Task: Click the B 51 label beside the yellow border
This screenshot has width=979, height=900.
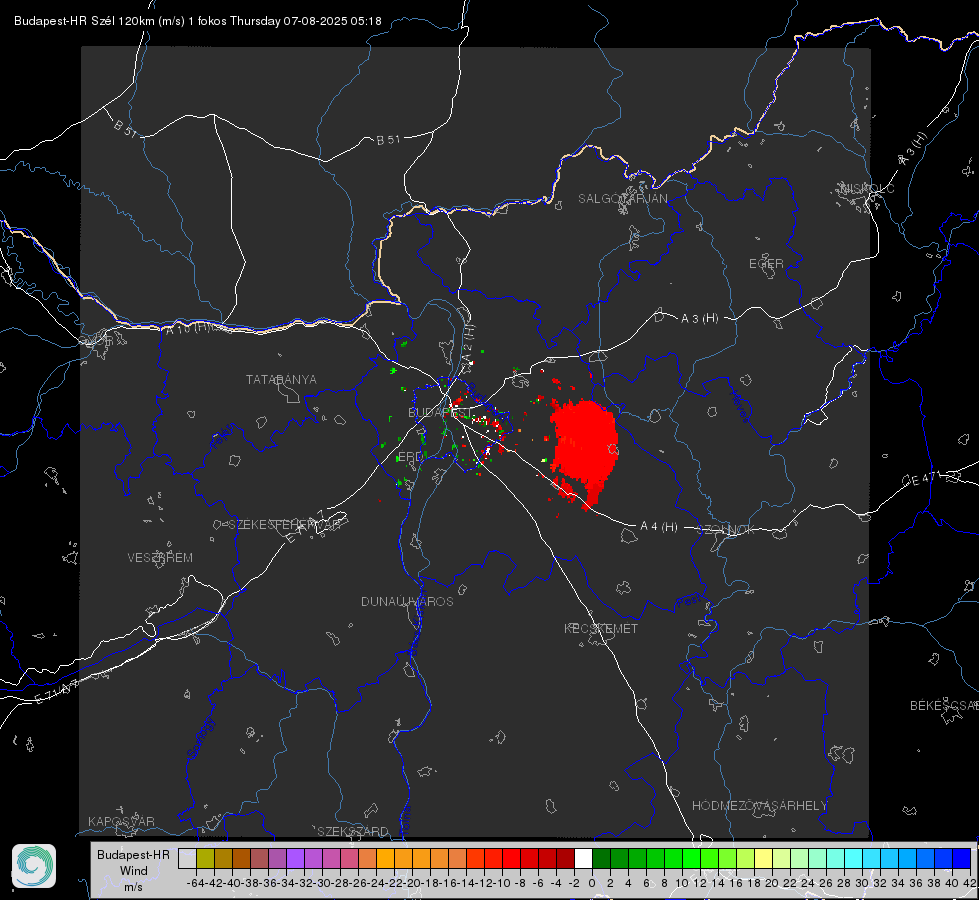Action: pyautogui.click(x=388, y=140)
